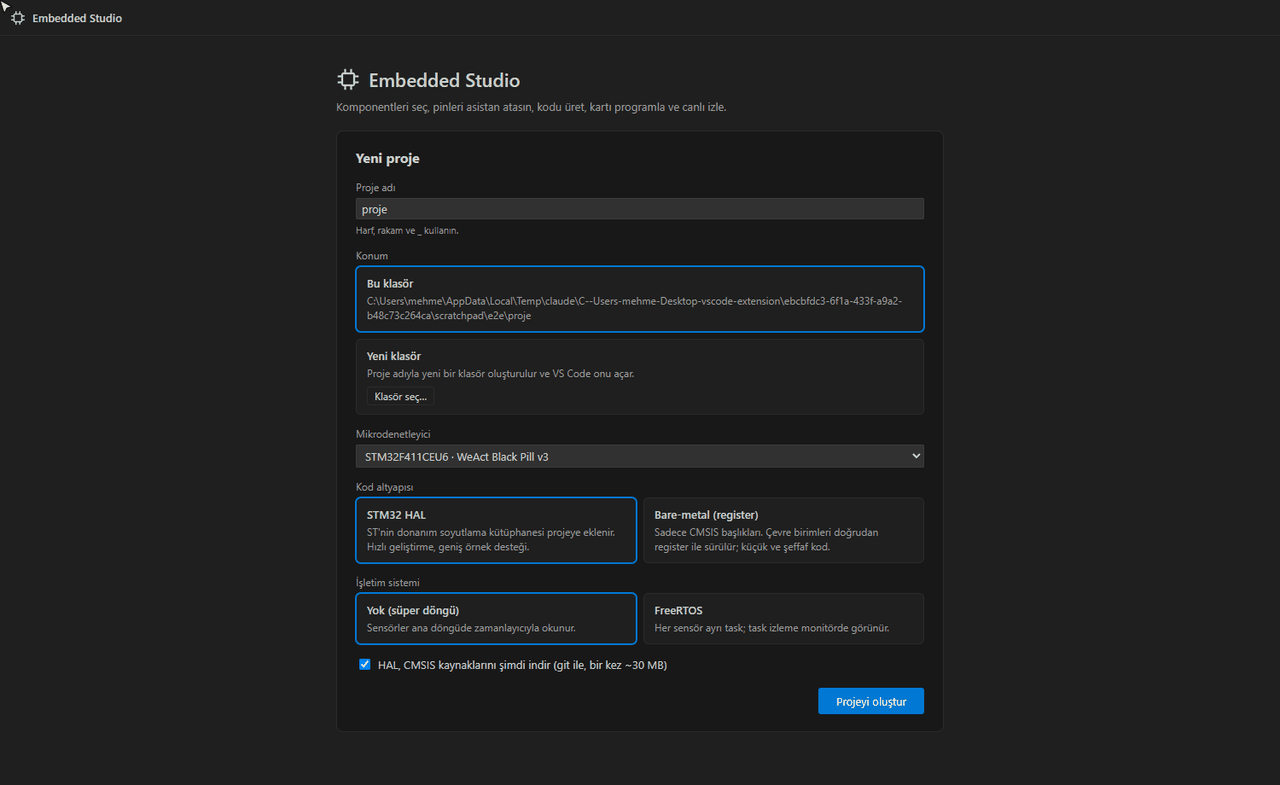Click the Projeyi oluştur button
The image size is (1280, 785).
tap(871, 701)
